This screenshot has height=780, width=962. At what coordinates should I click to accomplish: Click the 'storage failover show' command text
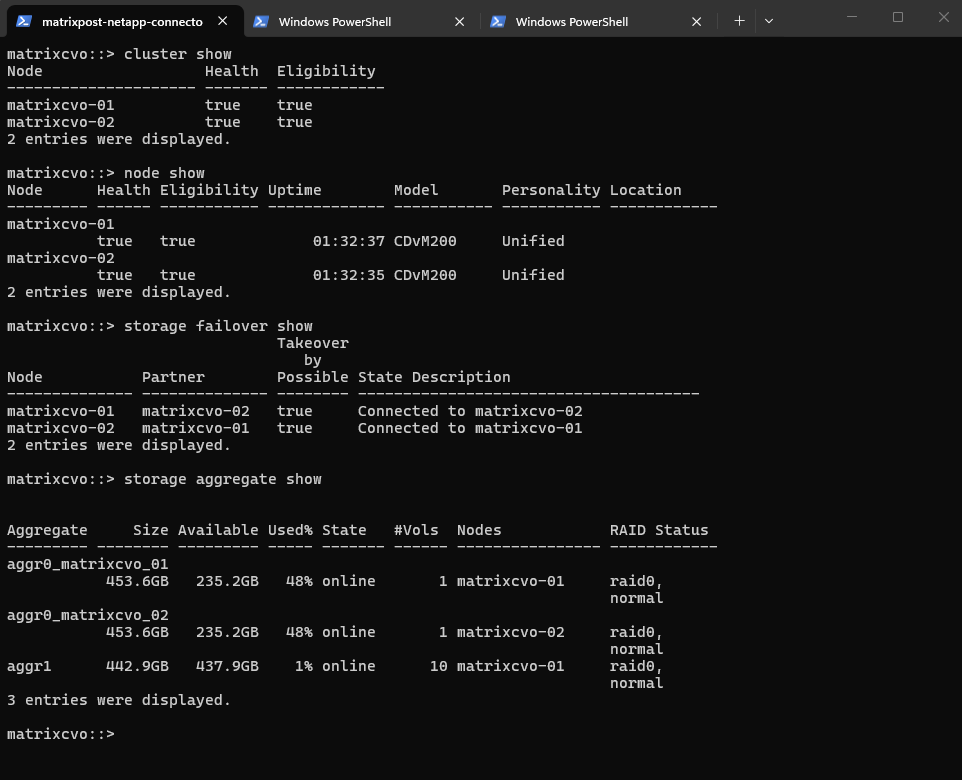coord(218,326)
